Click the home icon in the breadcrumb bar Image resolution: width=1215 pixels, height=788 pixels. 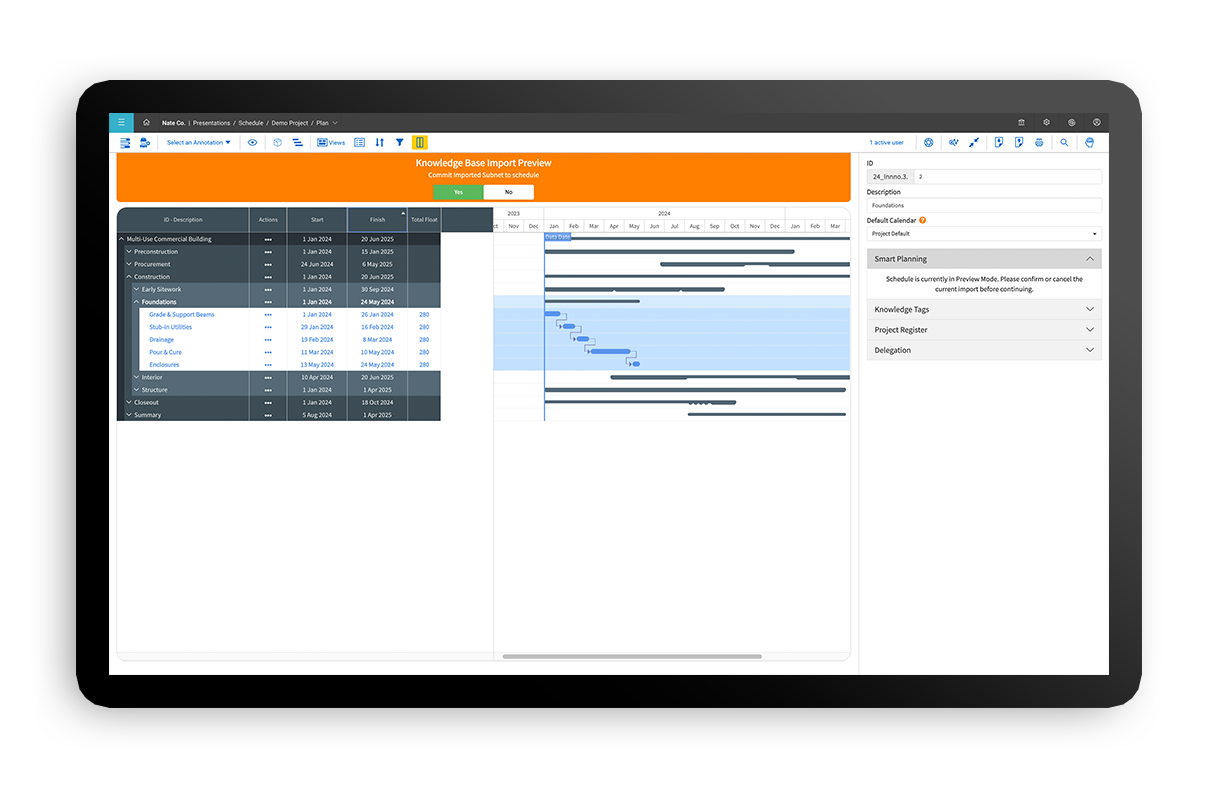coord(146,122)
